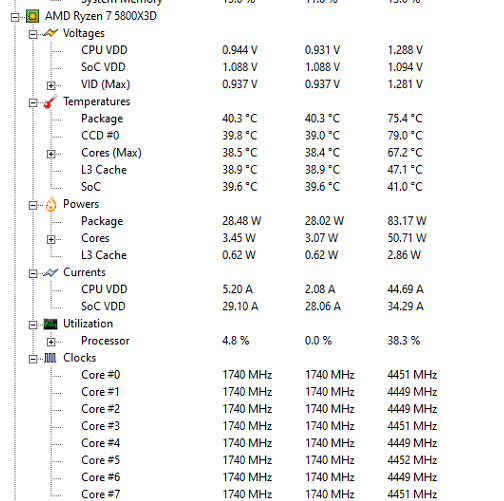Select the Core #7 clock row

point(101,494)
